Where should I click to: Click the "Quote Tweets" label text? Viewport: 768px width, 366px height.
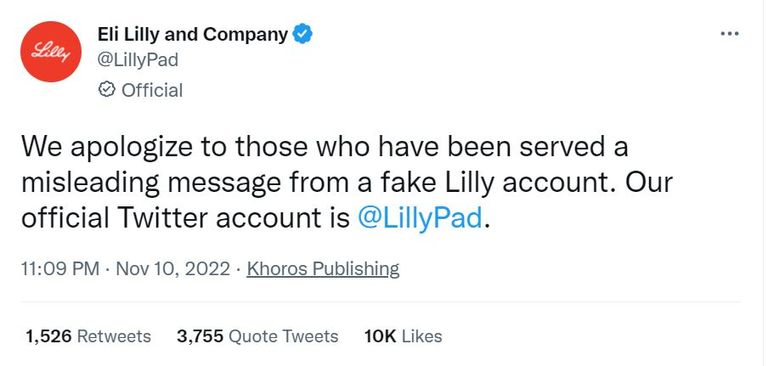(x=284, y=336)
